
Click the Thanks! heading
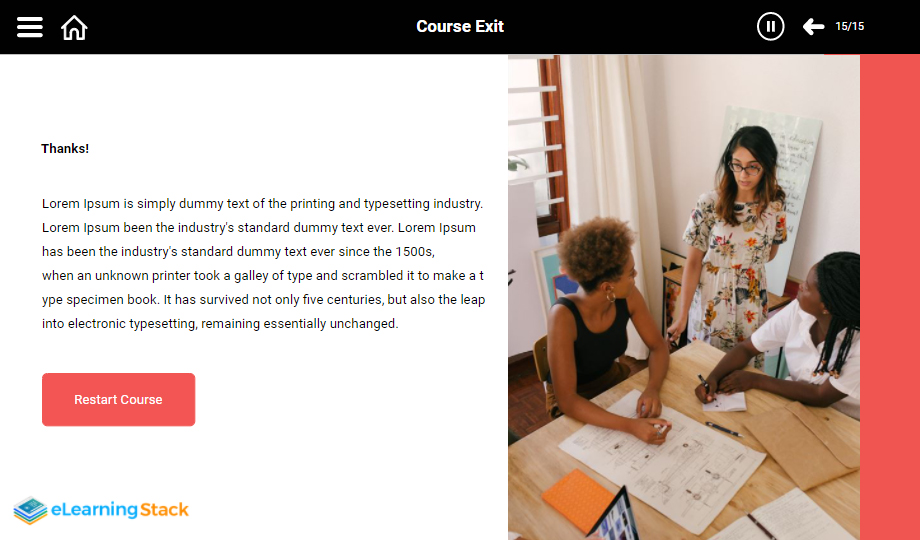click(65, 149)
